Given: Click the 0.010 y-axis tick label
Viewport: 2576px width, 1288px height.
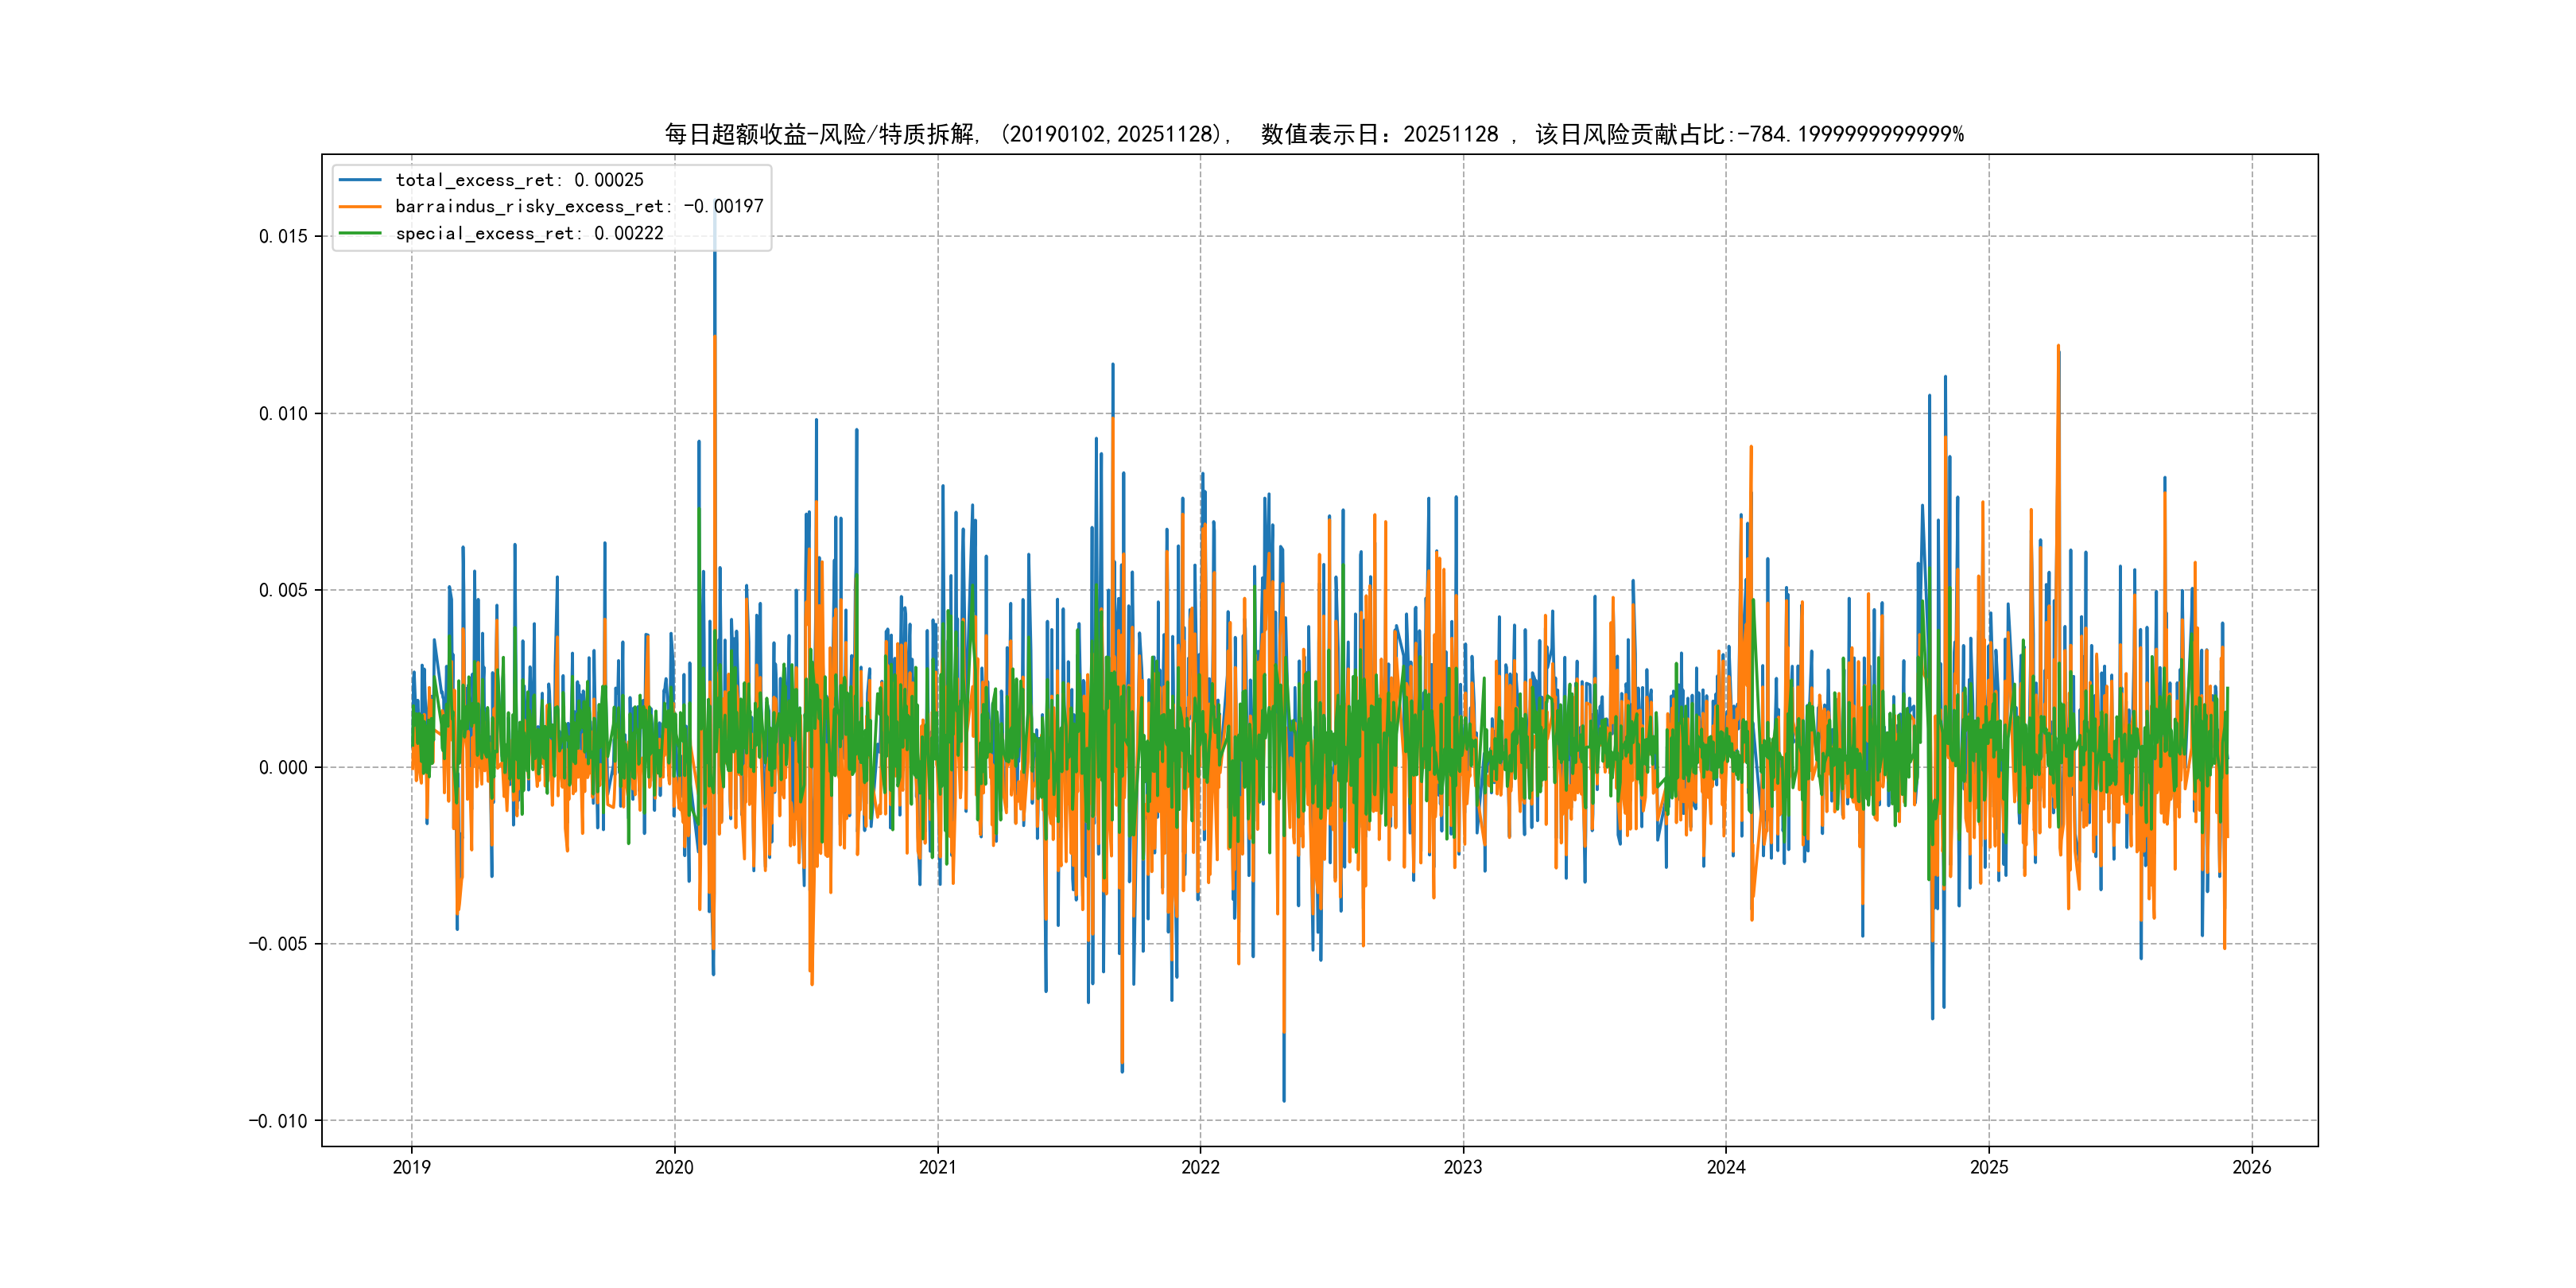Looking at the screenshot, I should tap(283, 414).
